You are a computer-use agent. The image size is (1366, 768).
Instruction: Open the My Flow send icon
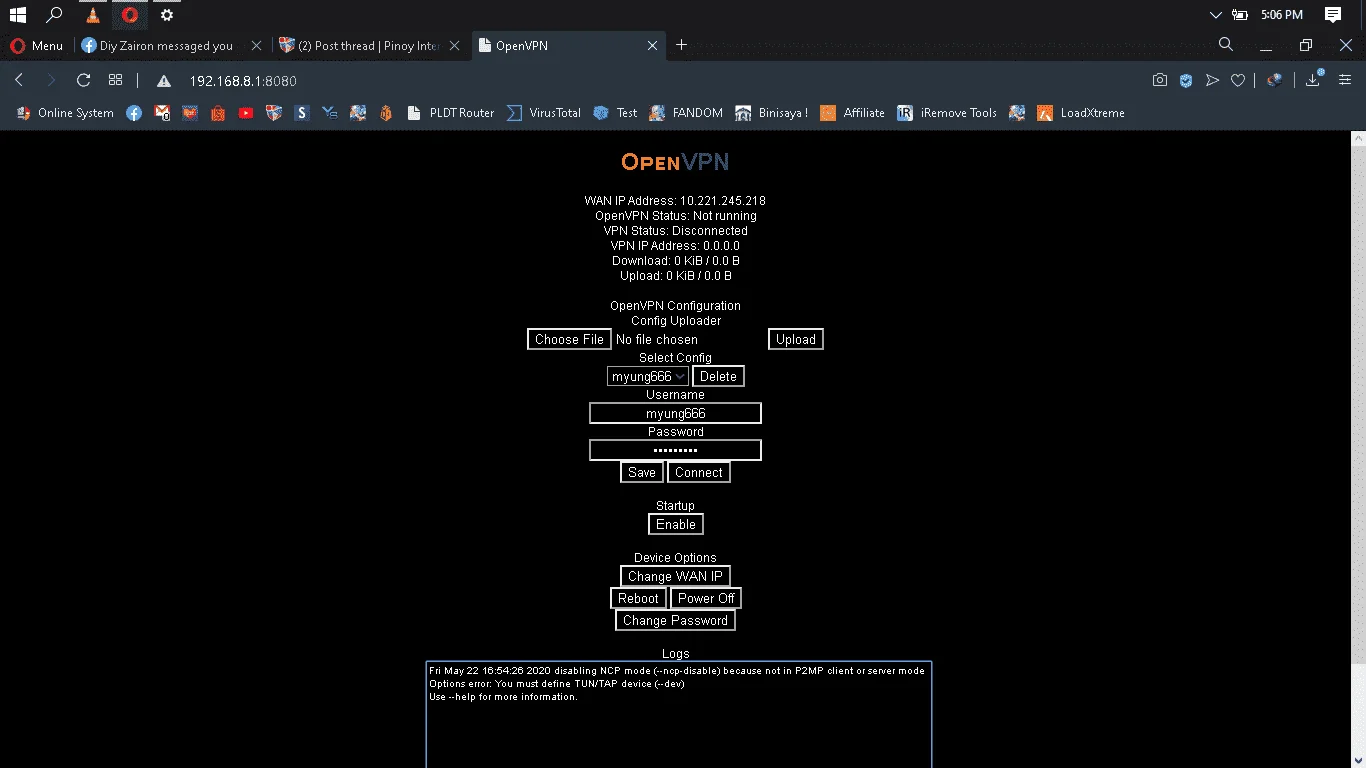coord(1212,80)
